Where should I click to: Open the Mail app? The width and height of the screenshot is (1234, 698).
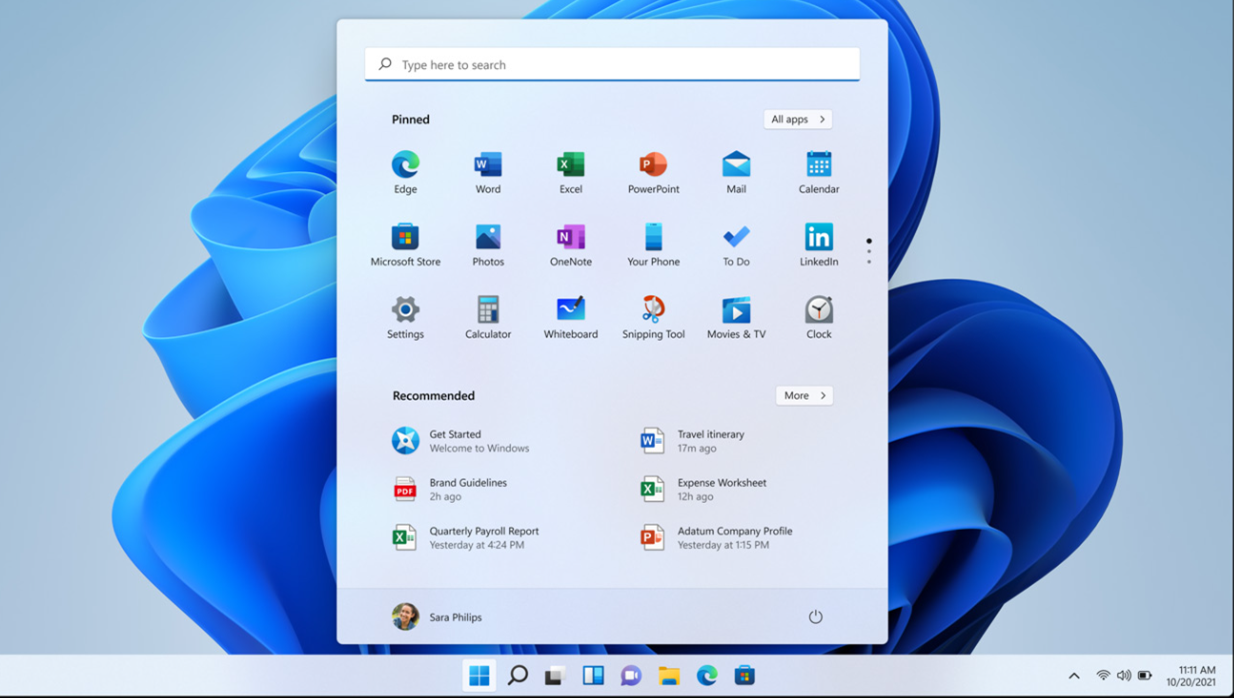point(736,172)
